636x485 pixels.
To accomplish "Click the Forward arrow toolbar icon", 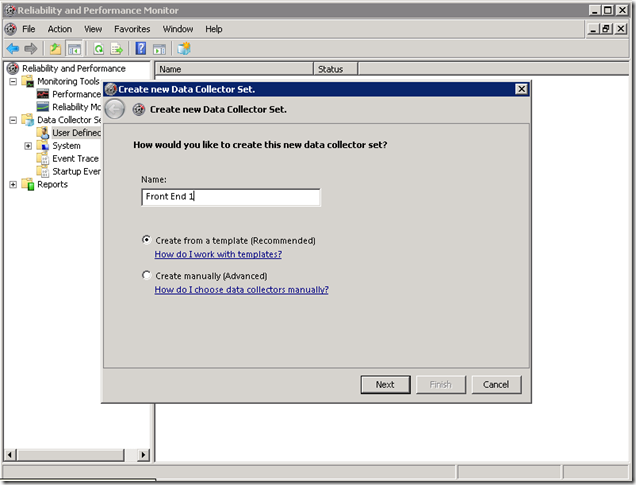I will [x=30, y=49].
